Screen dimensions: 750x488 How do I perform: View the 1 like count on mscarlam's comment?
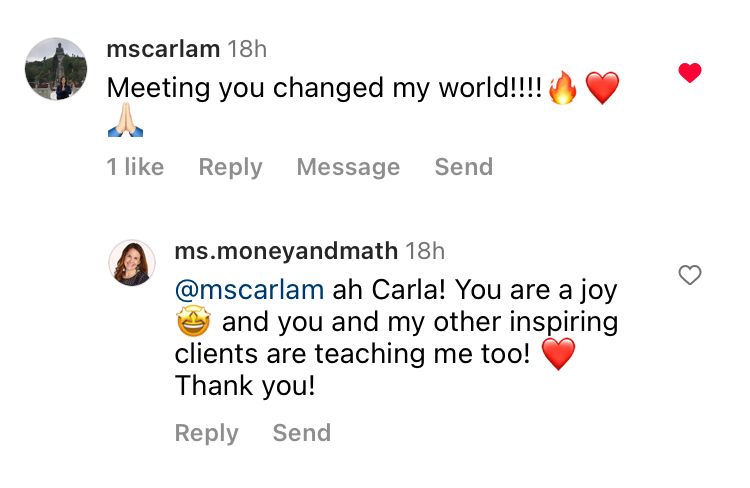[135, 167]
